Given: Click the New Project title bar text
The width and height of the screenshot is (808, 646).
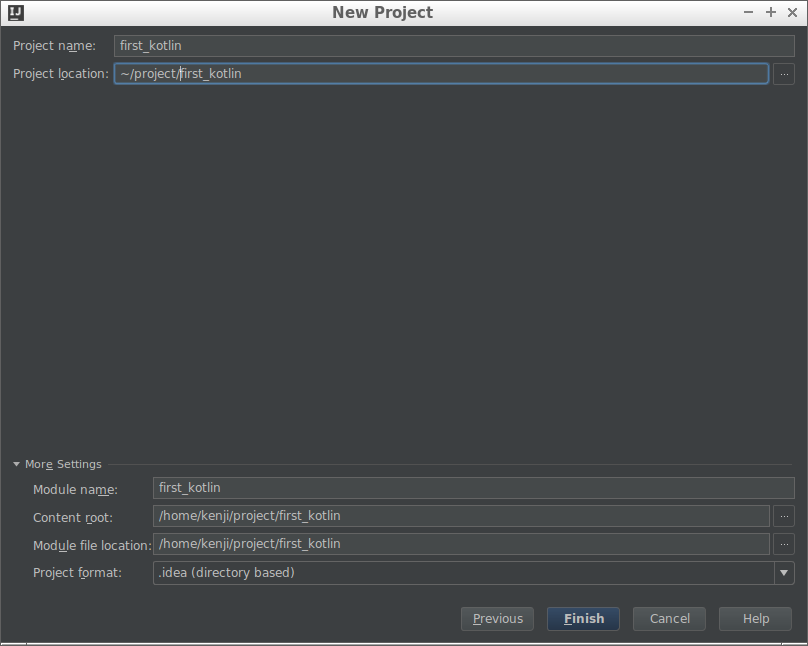Looking at the screenshot, I should (x=383, y=13).
